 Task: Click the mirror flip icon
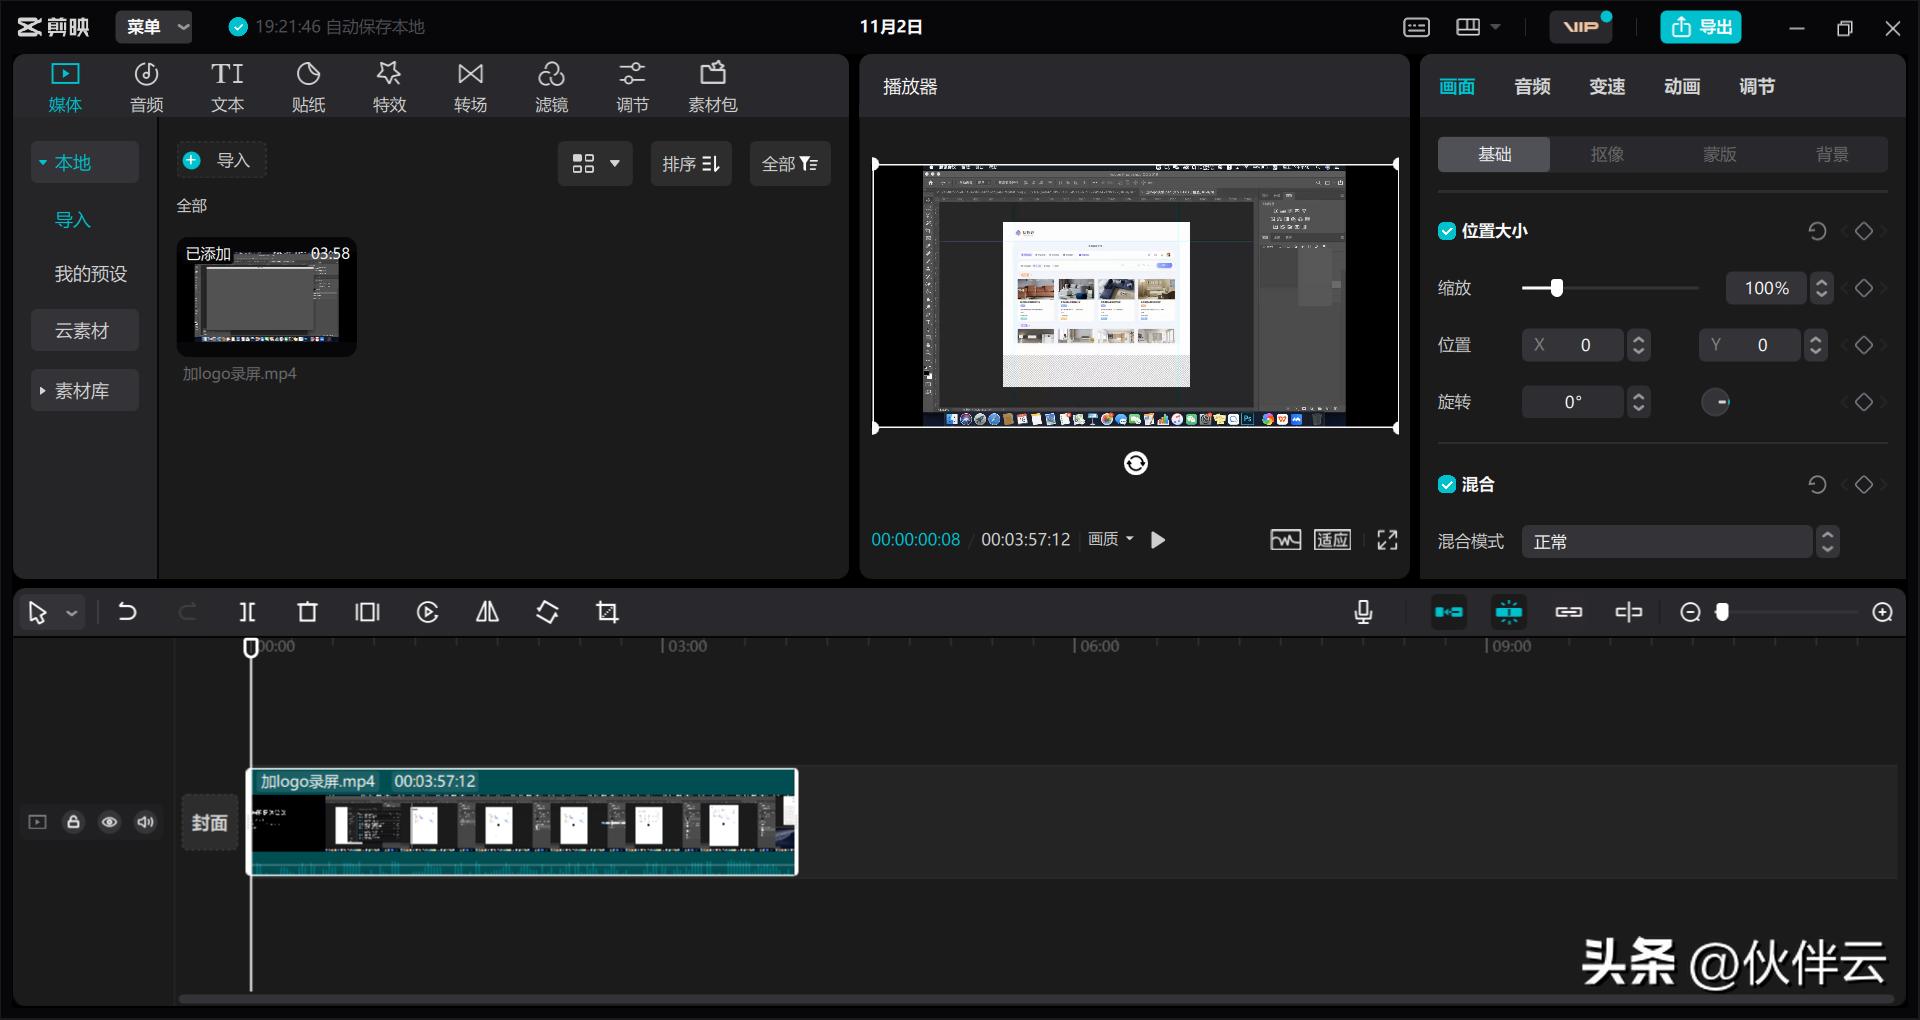pos(487,612)
